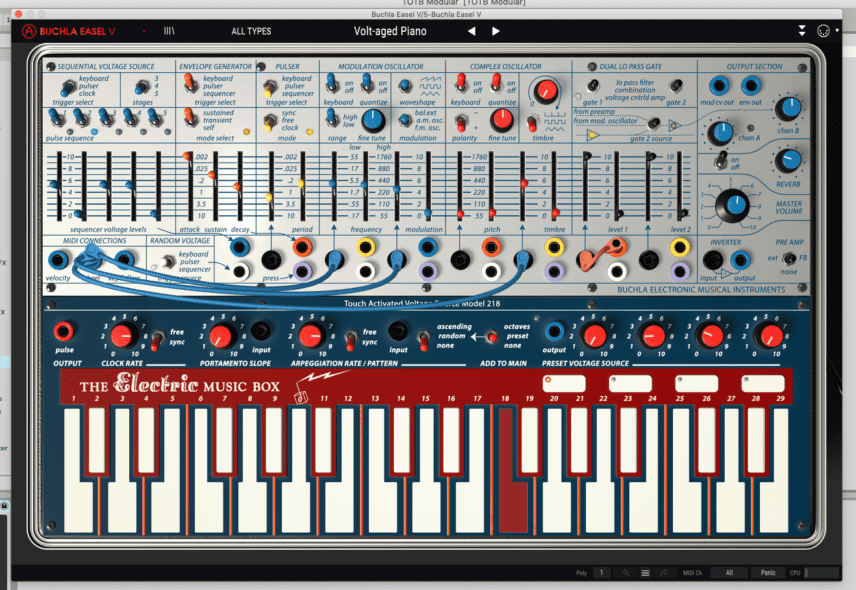Click the Panic button
This screenshot has width=856, height=590.
pyautogui.click(x=768, y=573)
